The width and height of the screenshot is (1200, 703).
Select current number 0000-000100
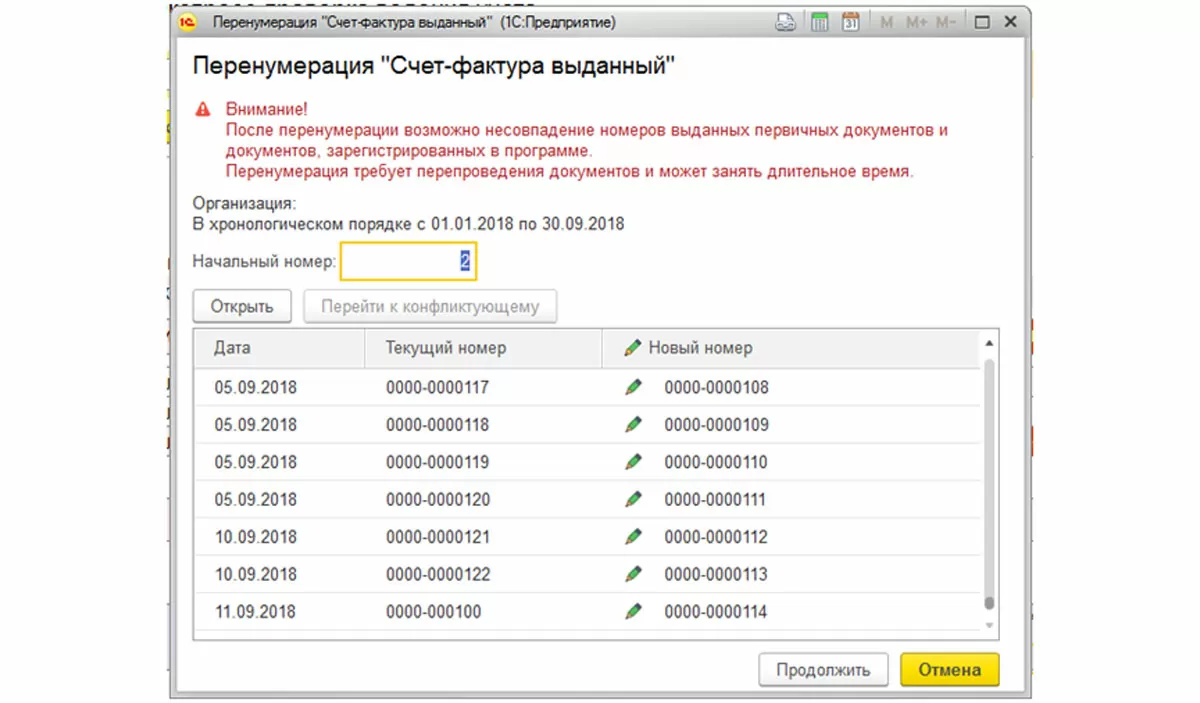434,611
